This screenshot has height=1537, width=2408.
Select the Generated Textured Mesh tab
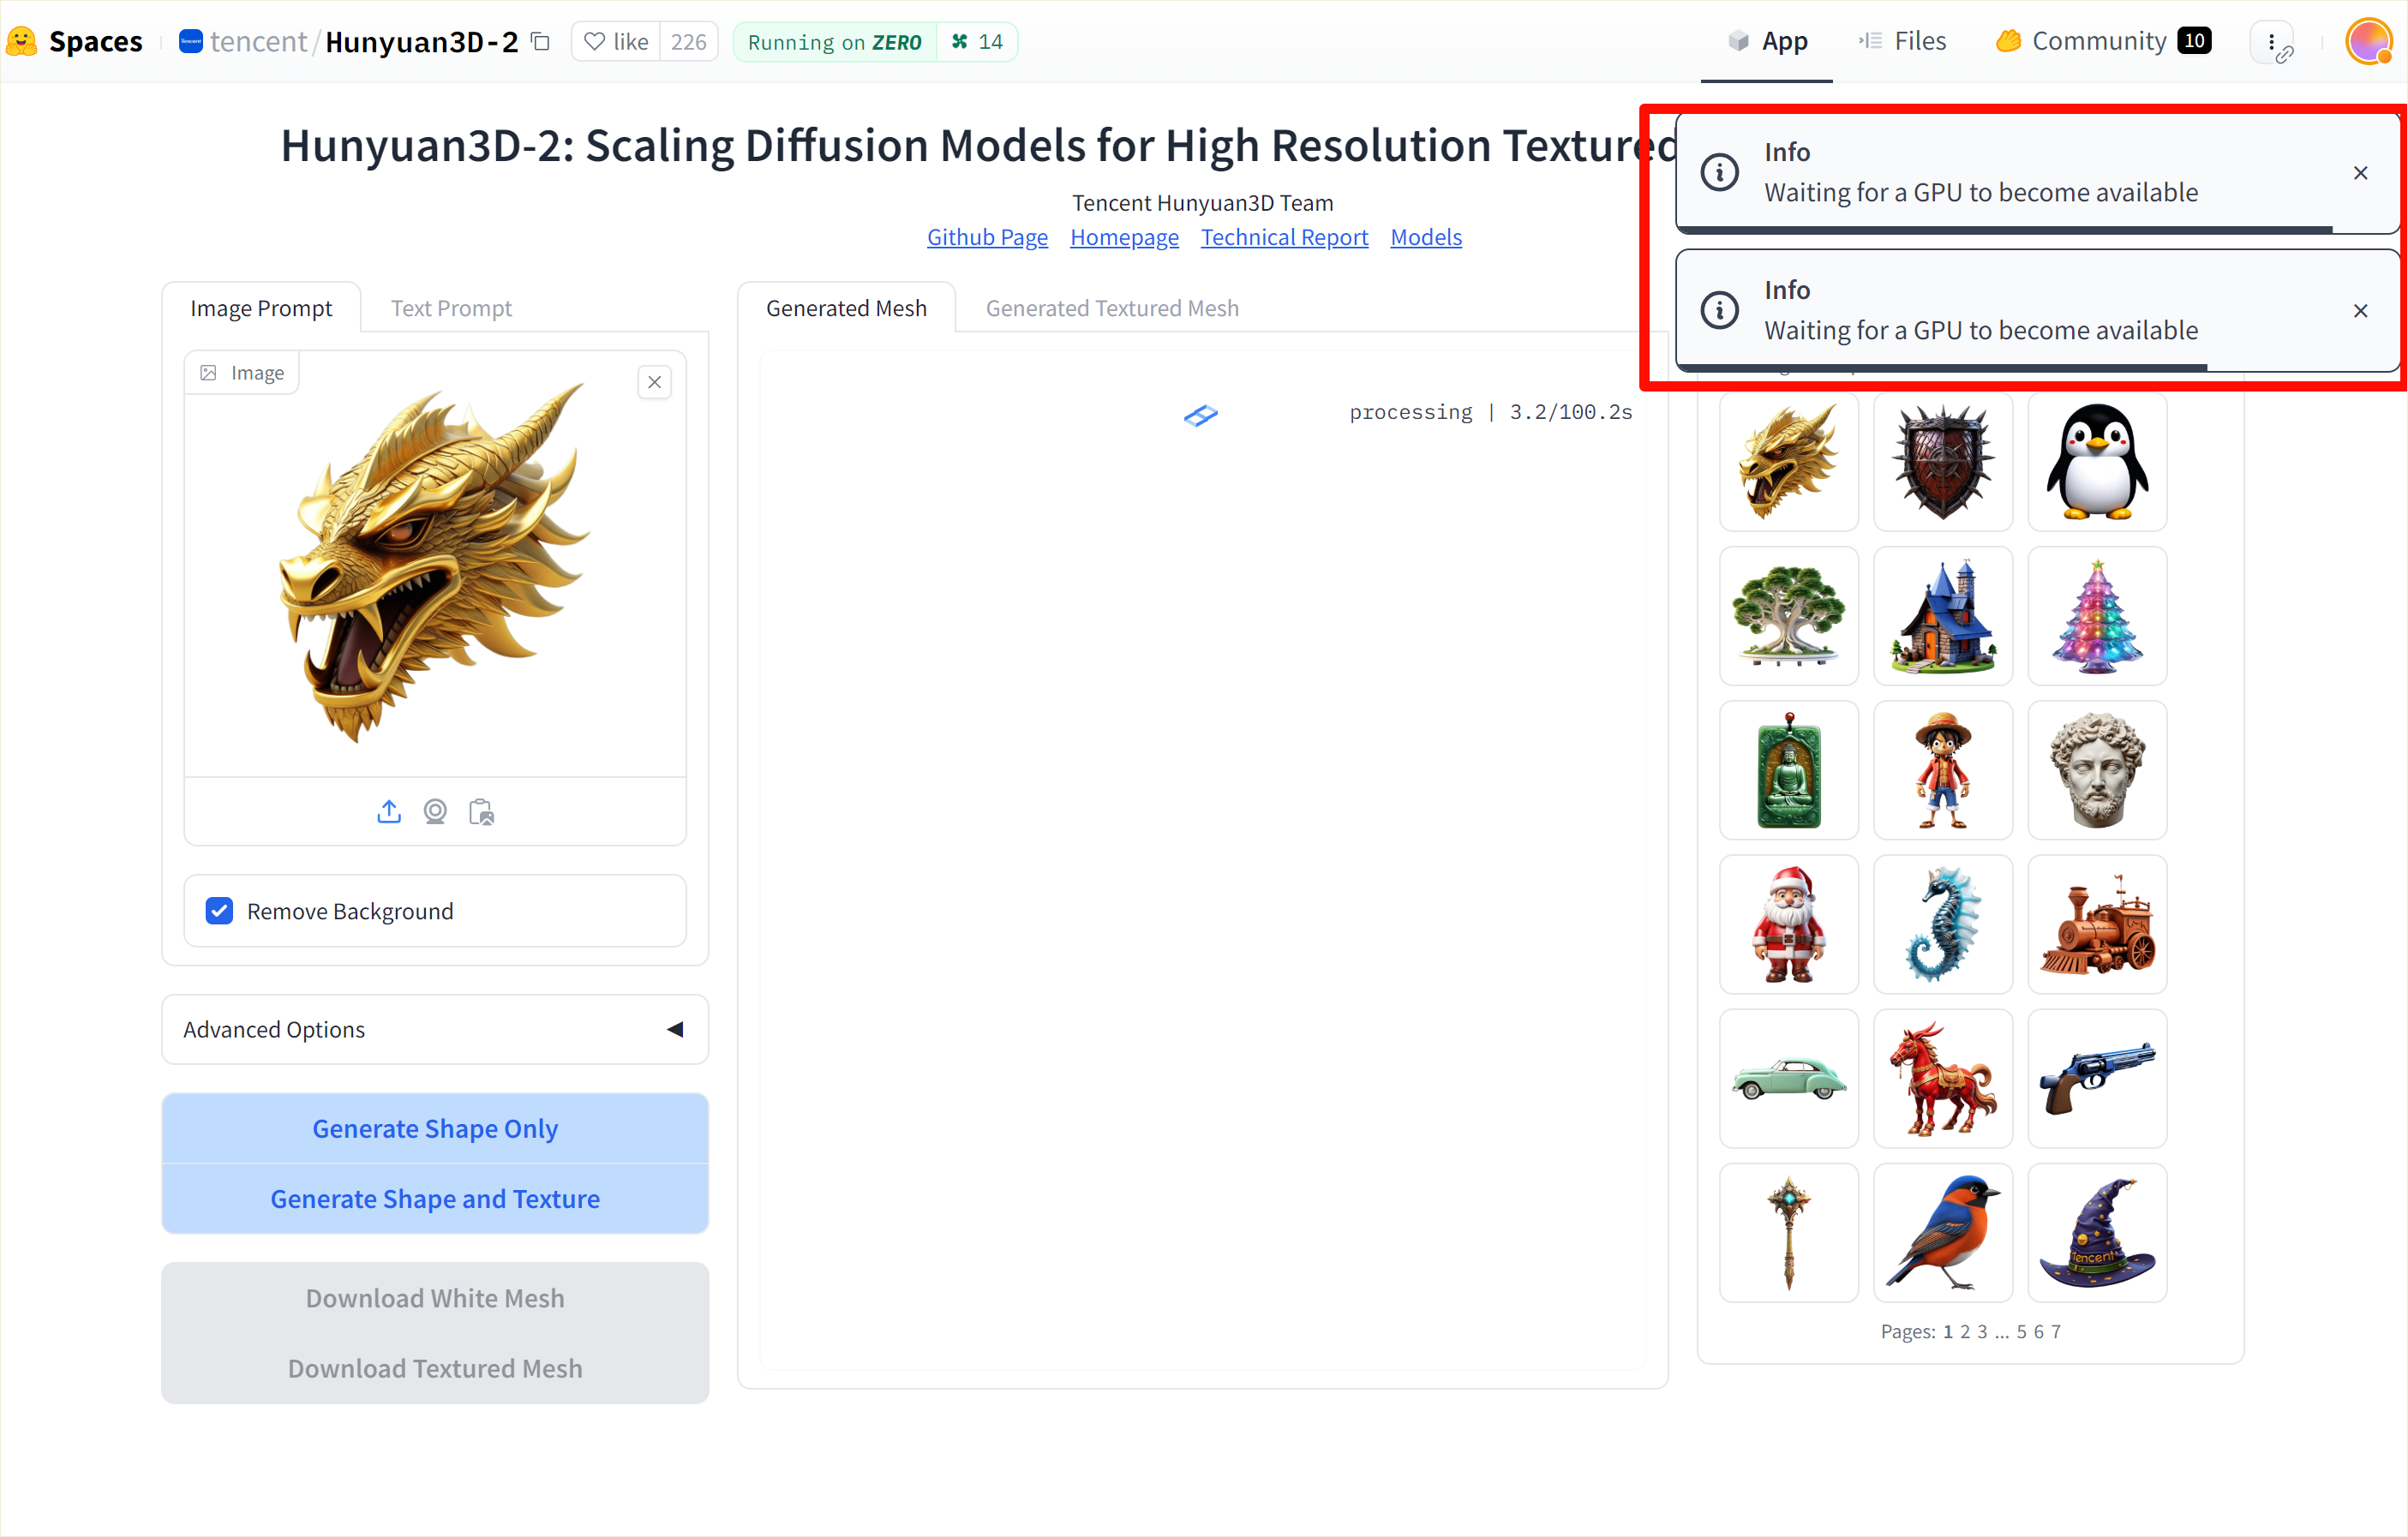(1112, 308)
